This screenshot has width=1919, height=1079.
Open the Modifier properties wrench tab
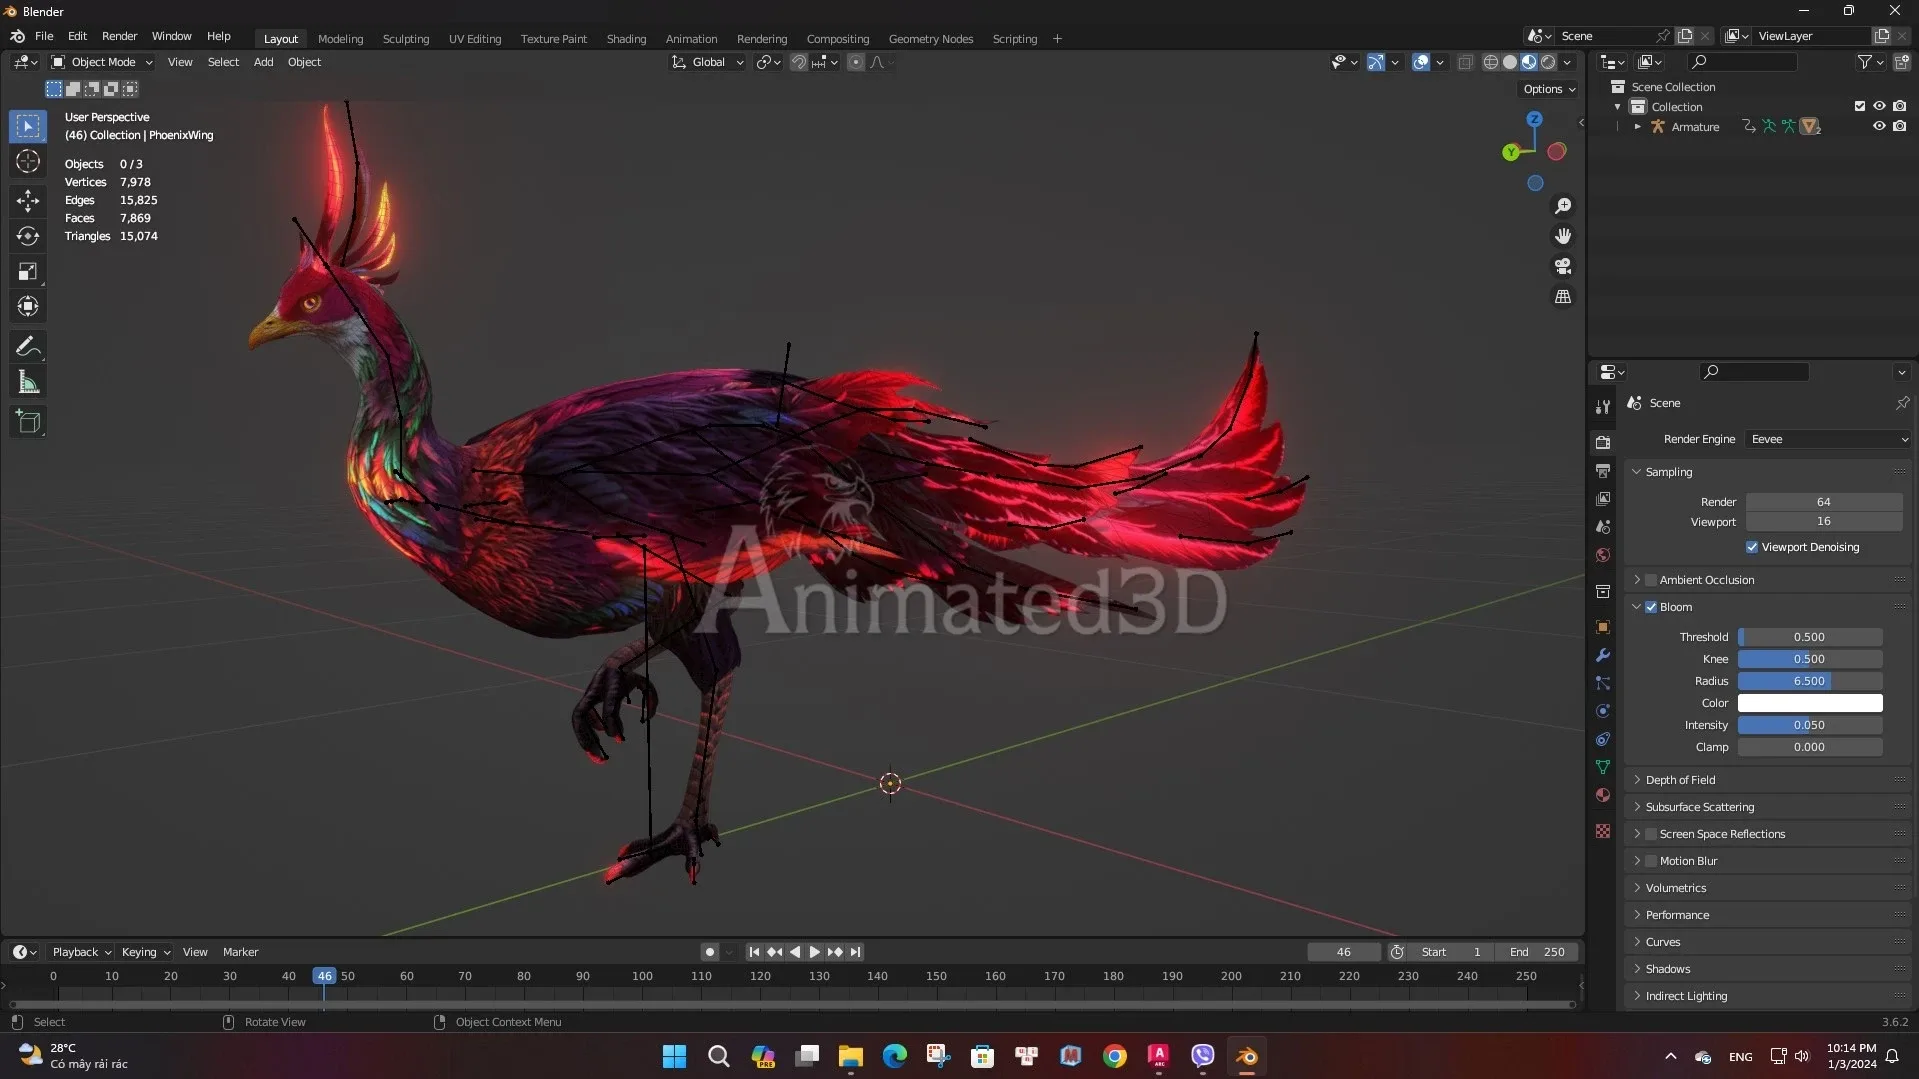tap(1603, 655)
